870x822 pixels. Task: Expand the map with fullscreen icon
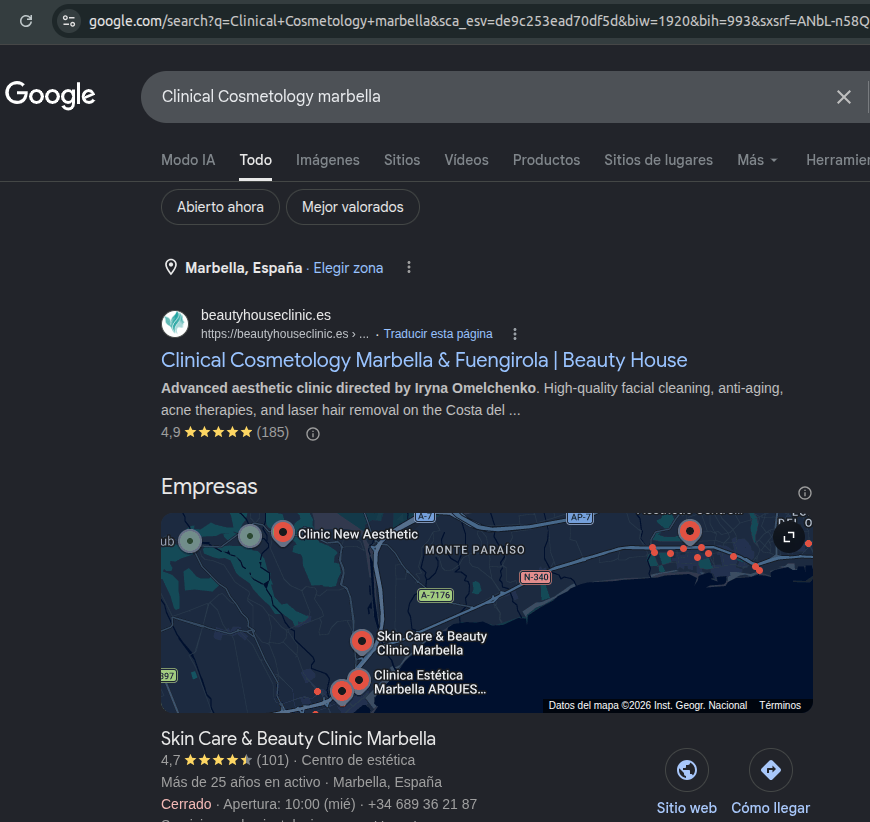click(788, 537)
